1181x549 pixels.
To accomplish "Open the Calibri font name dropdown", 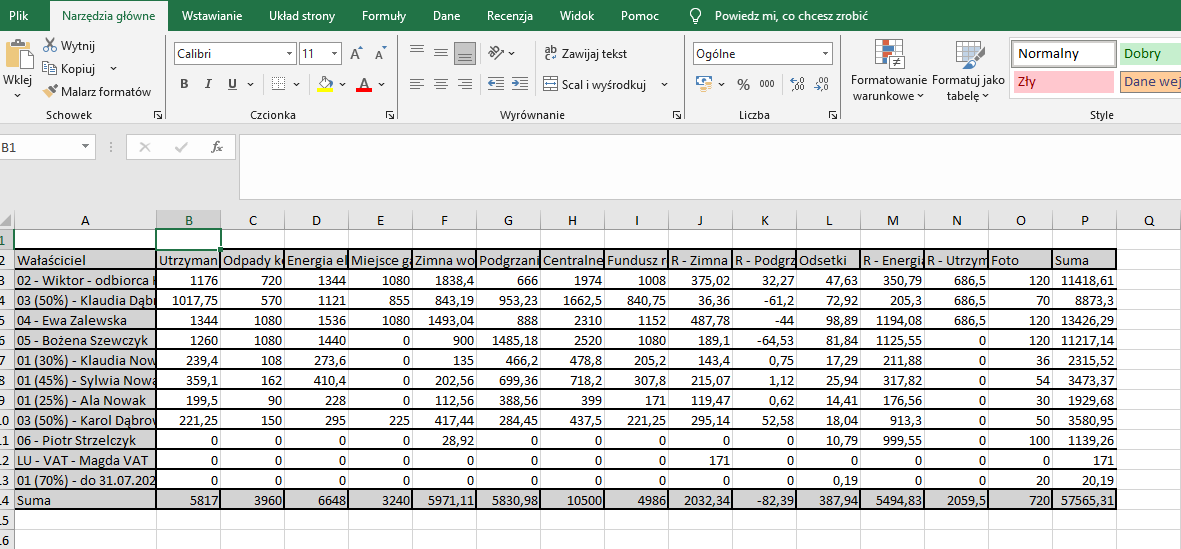I will pos(290,54).
